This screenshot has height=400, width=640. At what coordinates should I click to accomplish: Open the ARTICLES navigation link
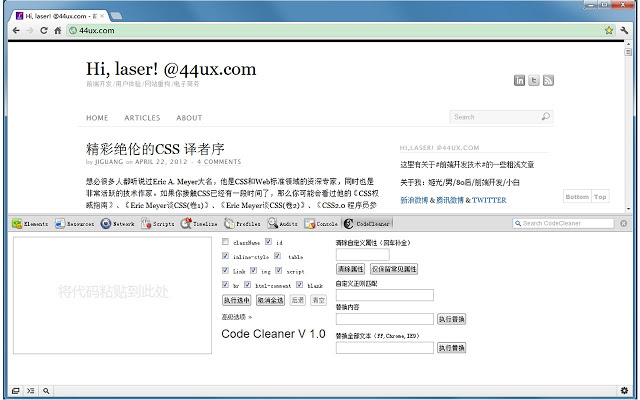[142, 118]
